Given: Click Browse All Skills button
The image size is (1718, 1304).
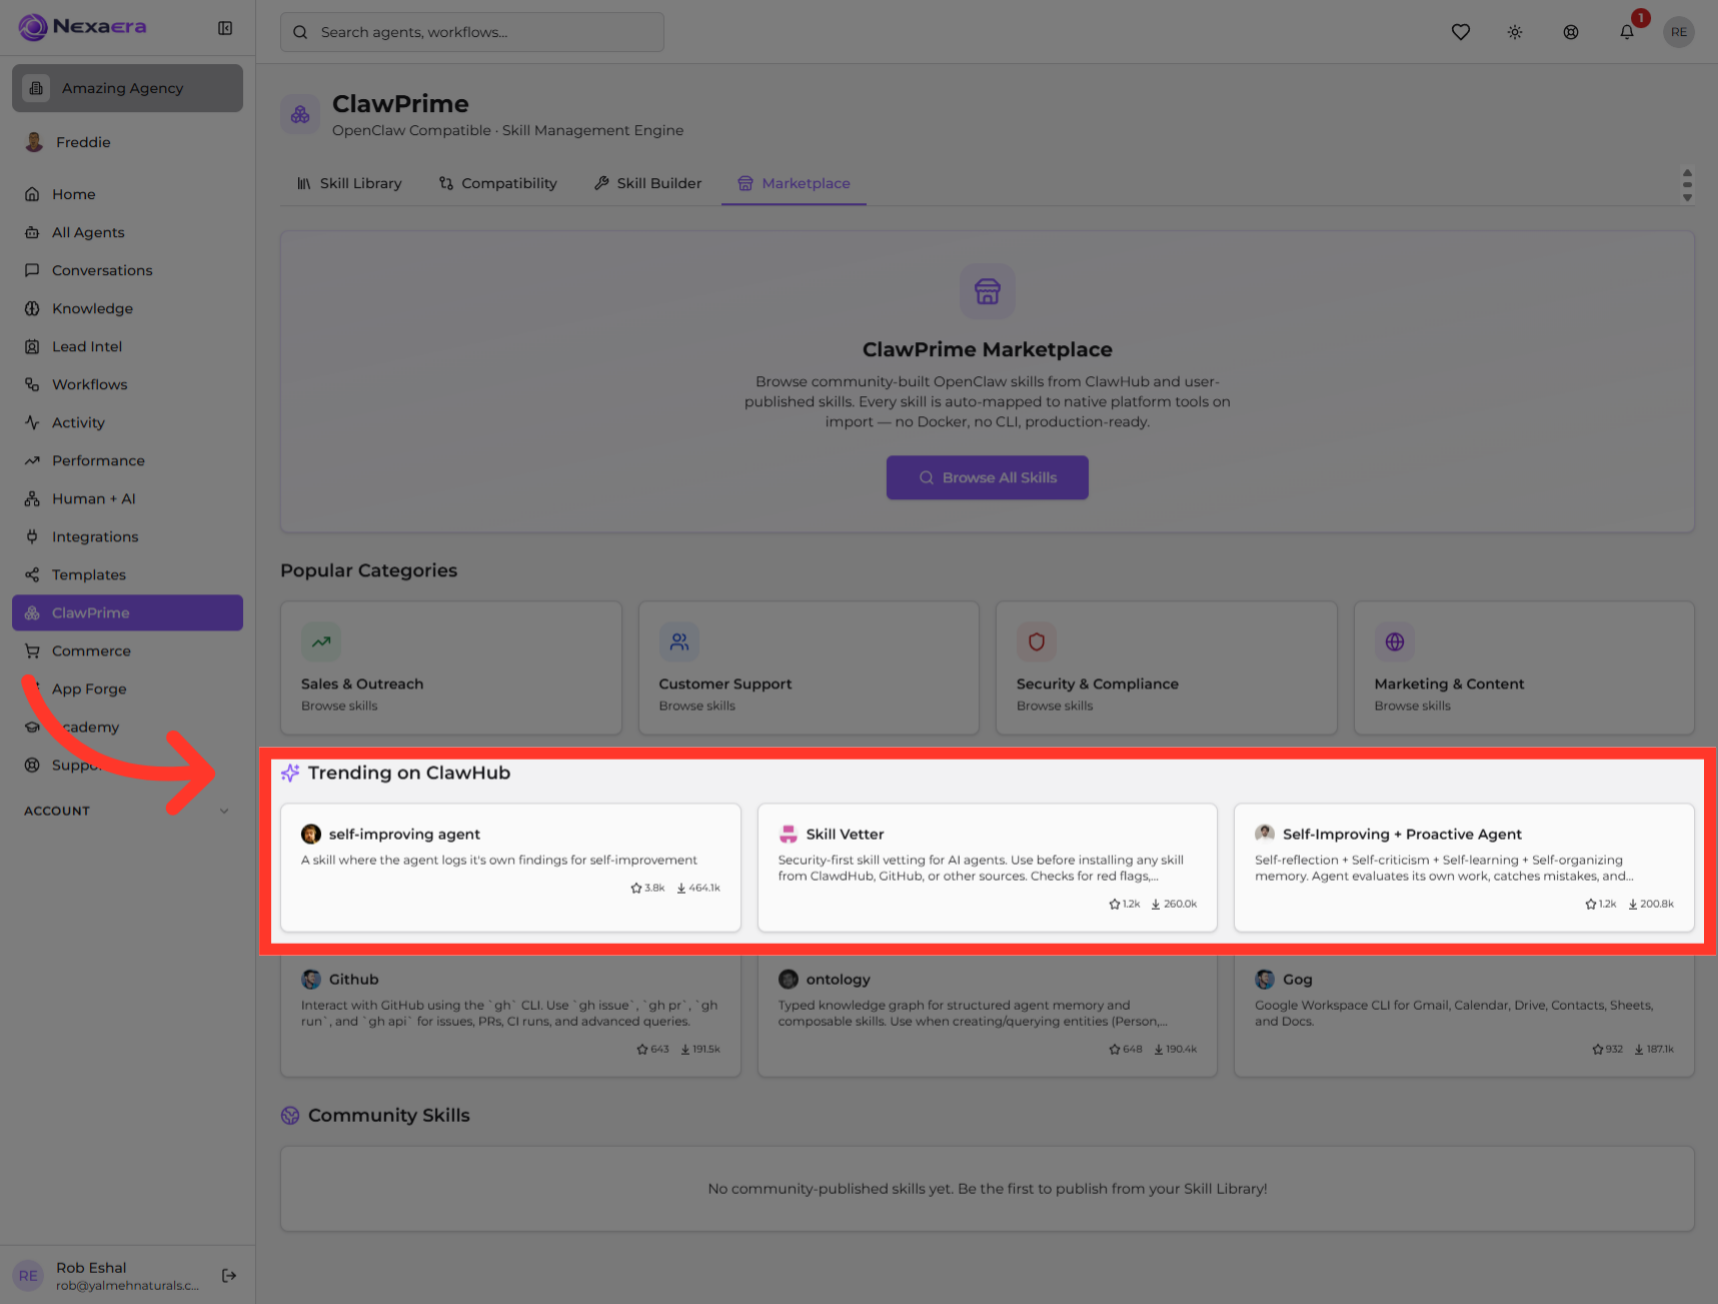Looking at the screenshot, I should click(x=987, y=478).
